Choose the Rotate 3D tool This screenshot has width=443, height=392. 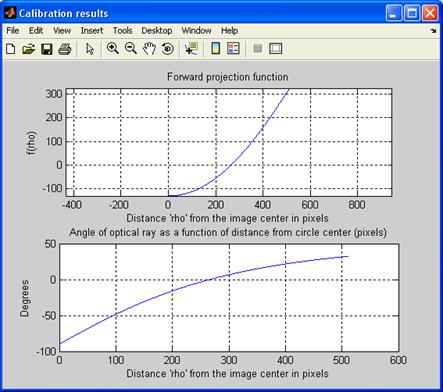[x=168, y=49]
